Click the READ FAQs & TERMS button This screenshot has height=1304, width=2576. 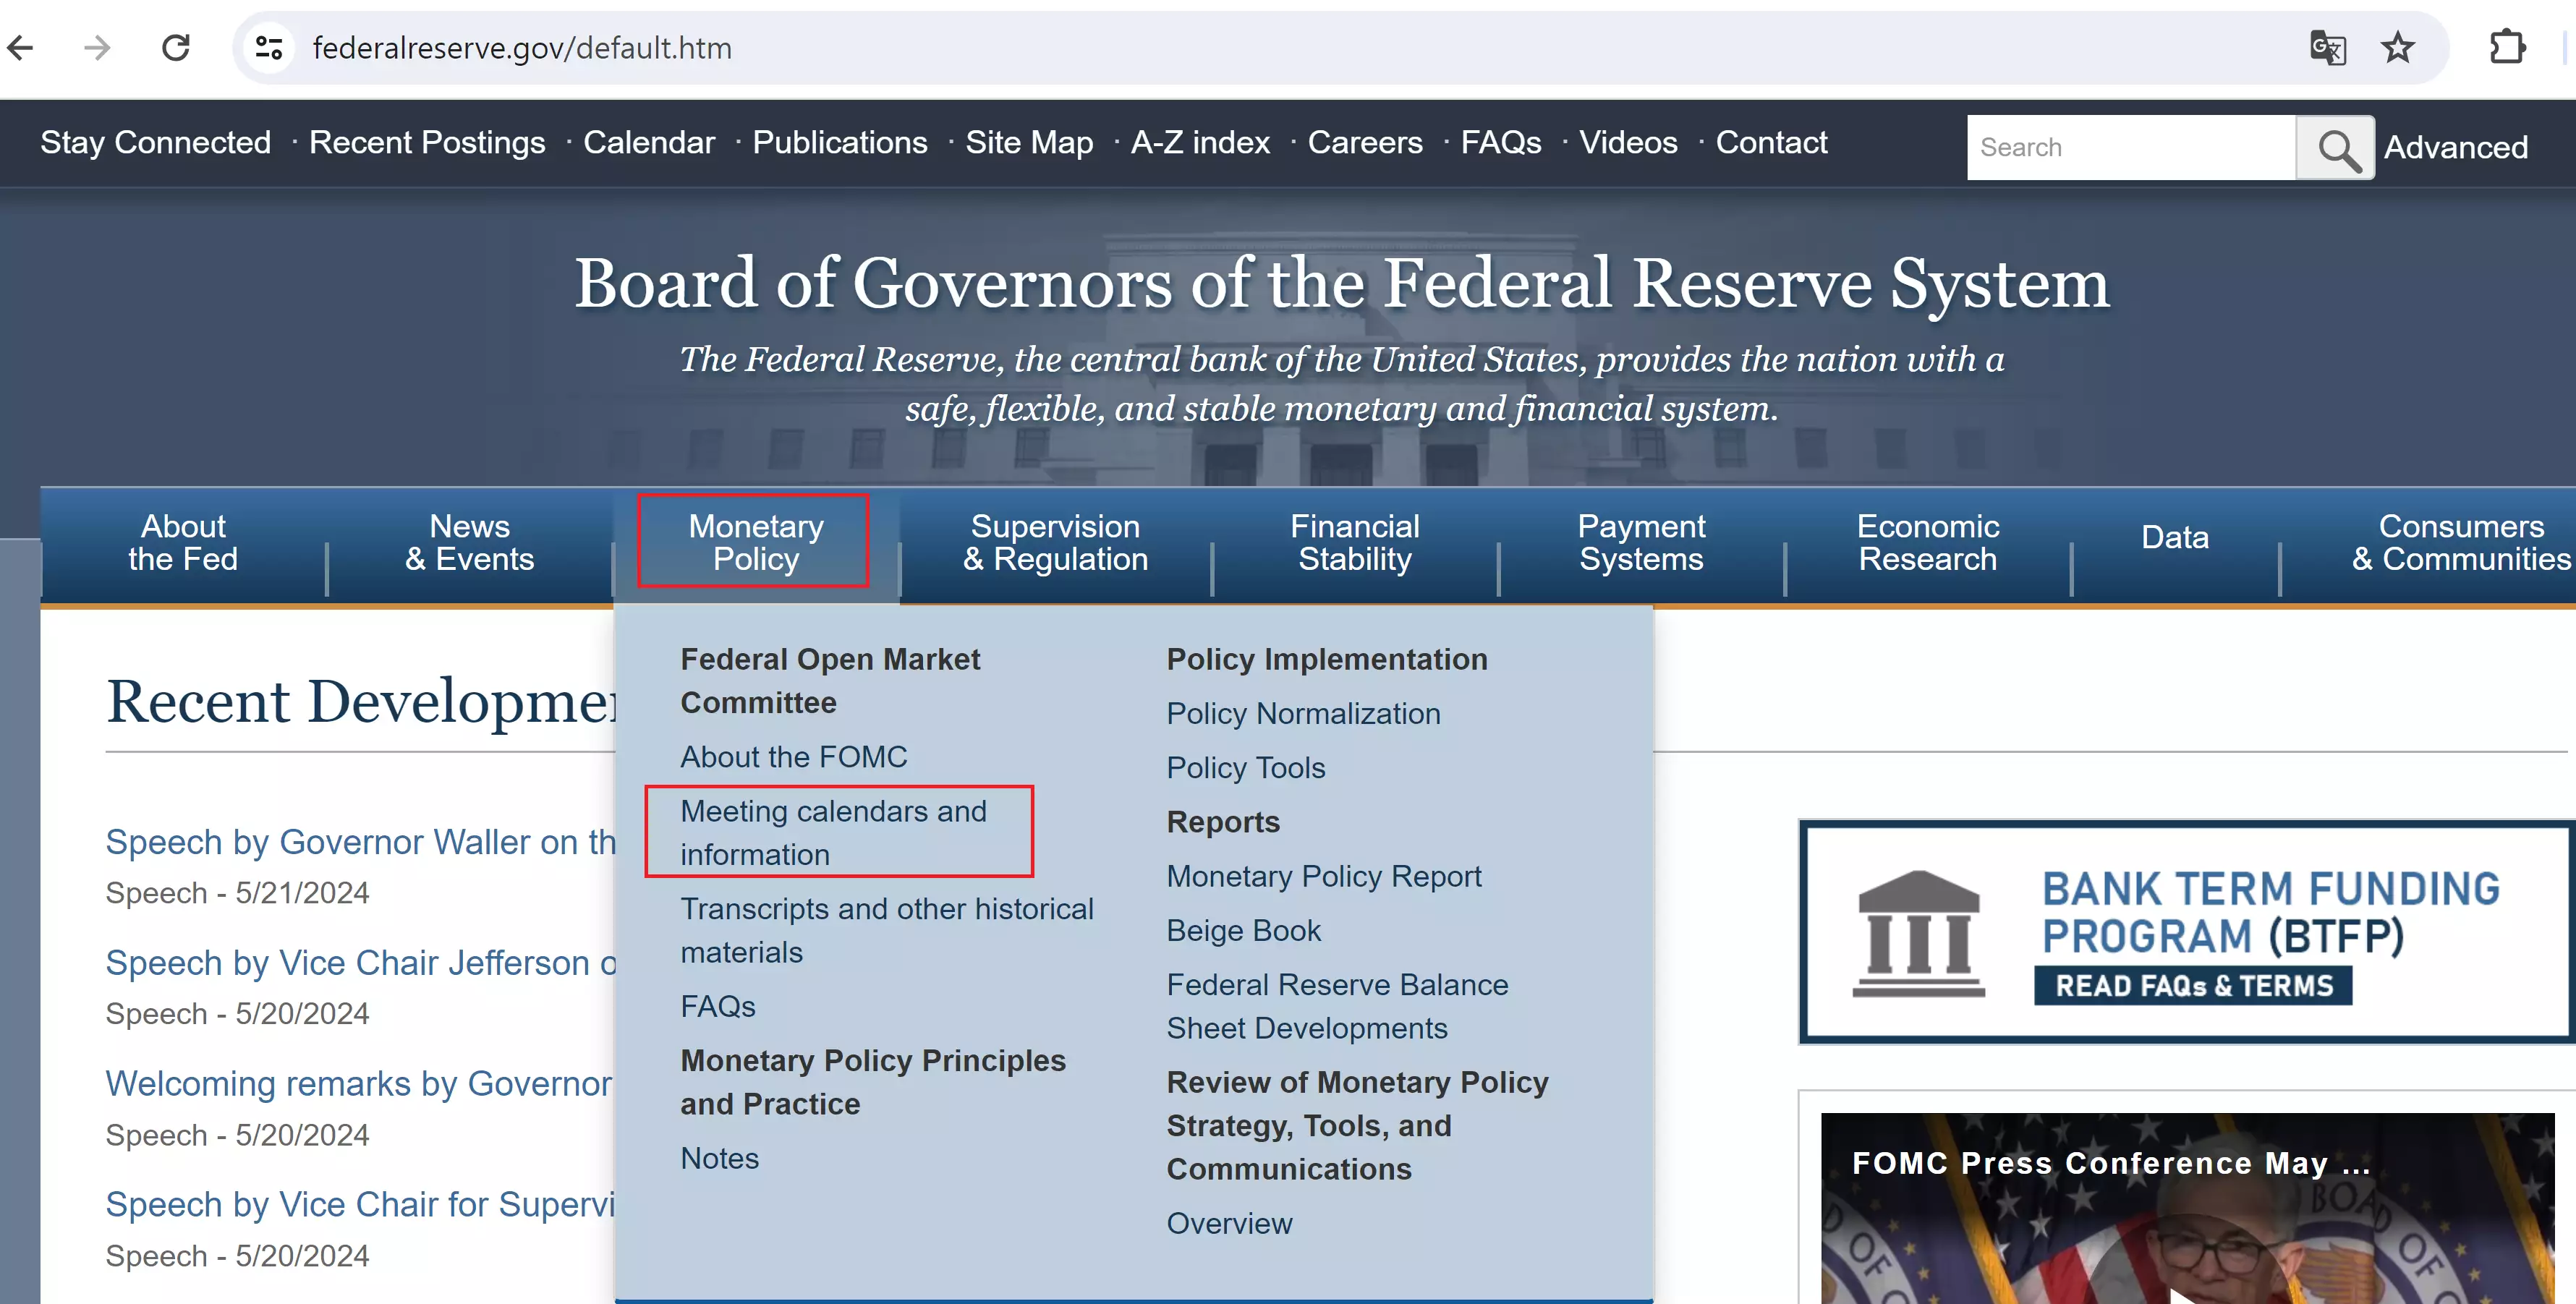click(2193, 985)
